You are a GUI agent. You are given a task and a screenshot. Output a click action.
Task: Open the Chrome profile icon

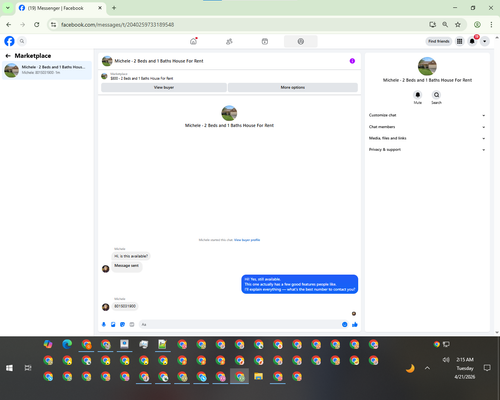pos(477,24)
